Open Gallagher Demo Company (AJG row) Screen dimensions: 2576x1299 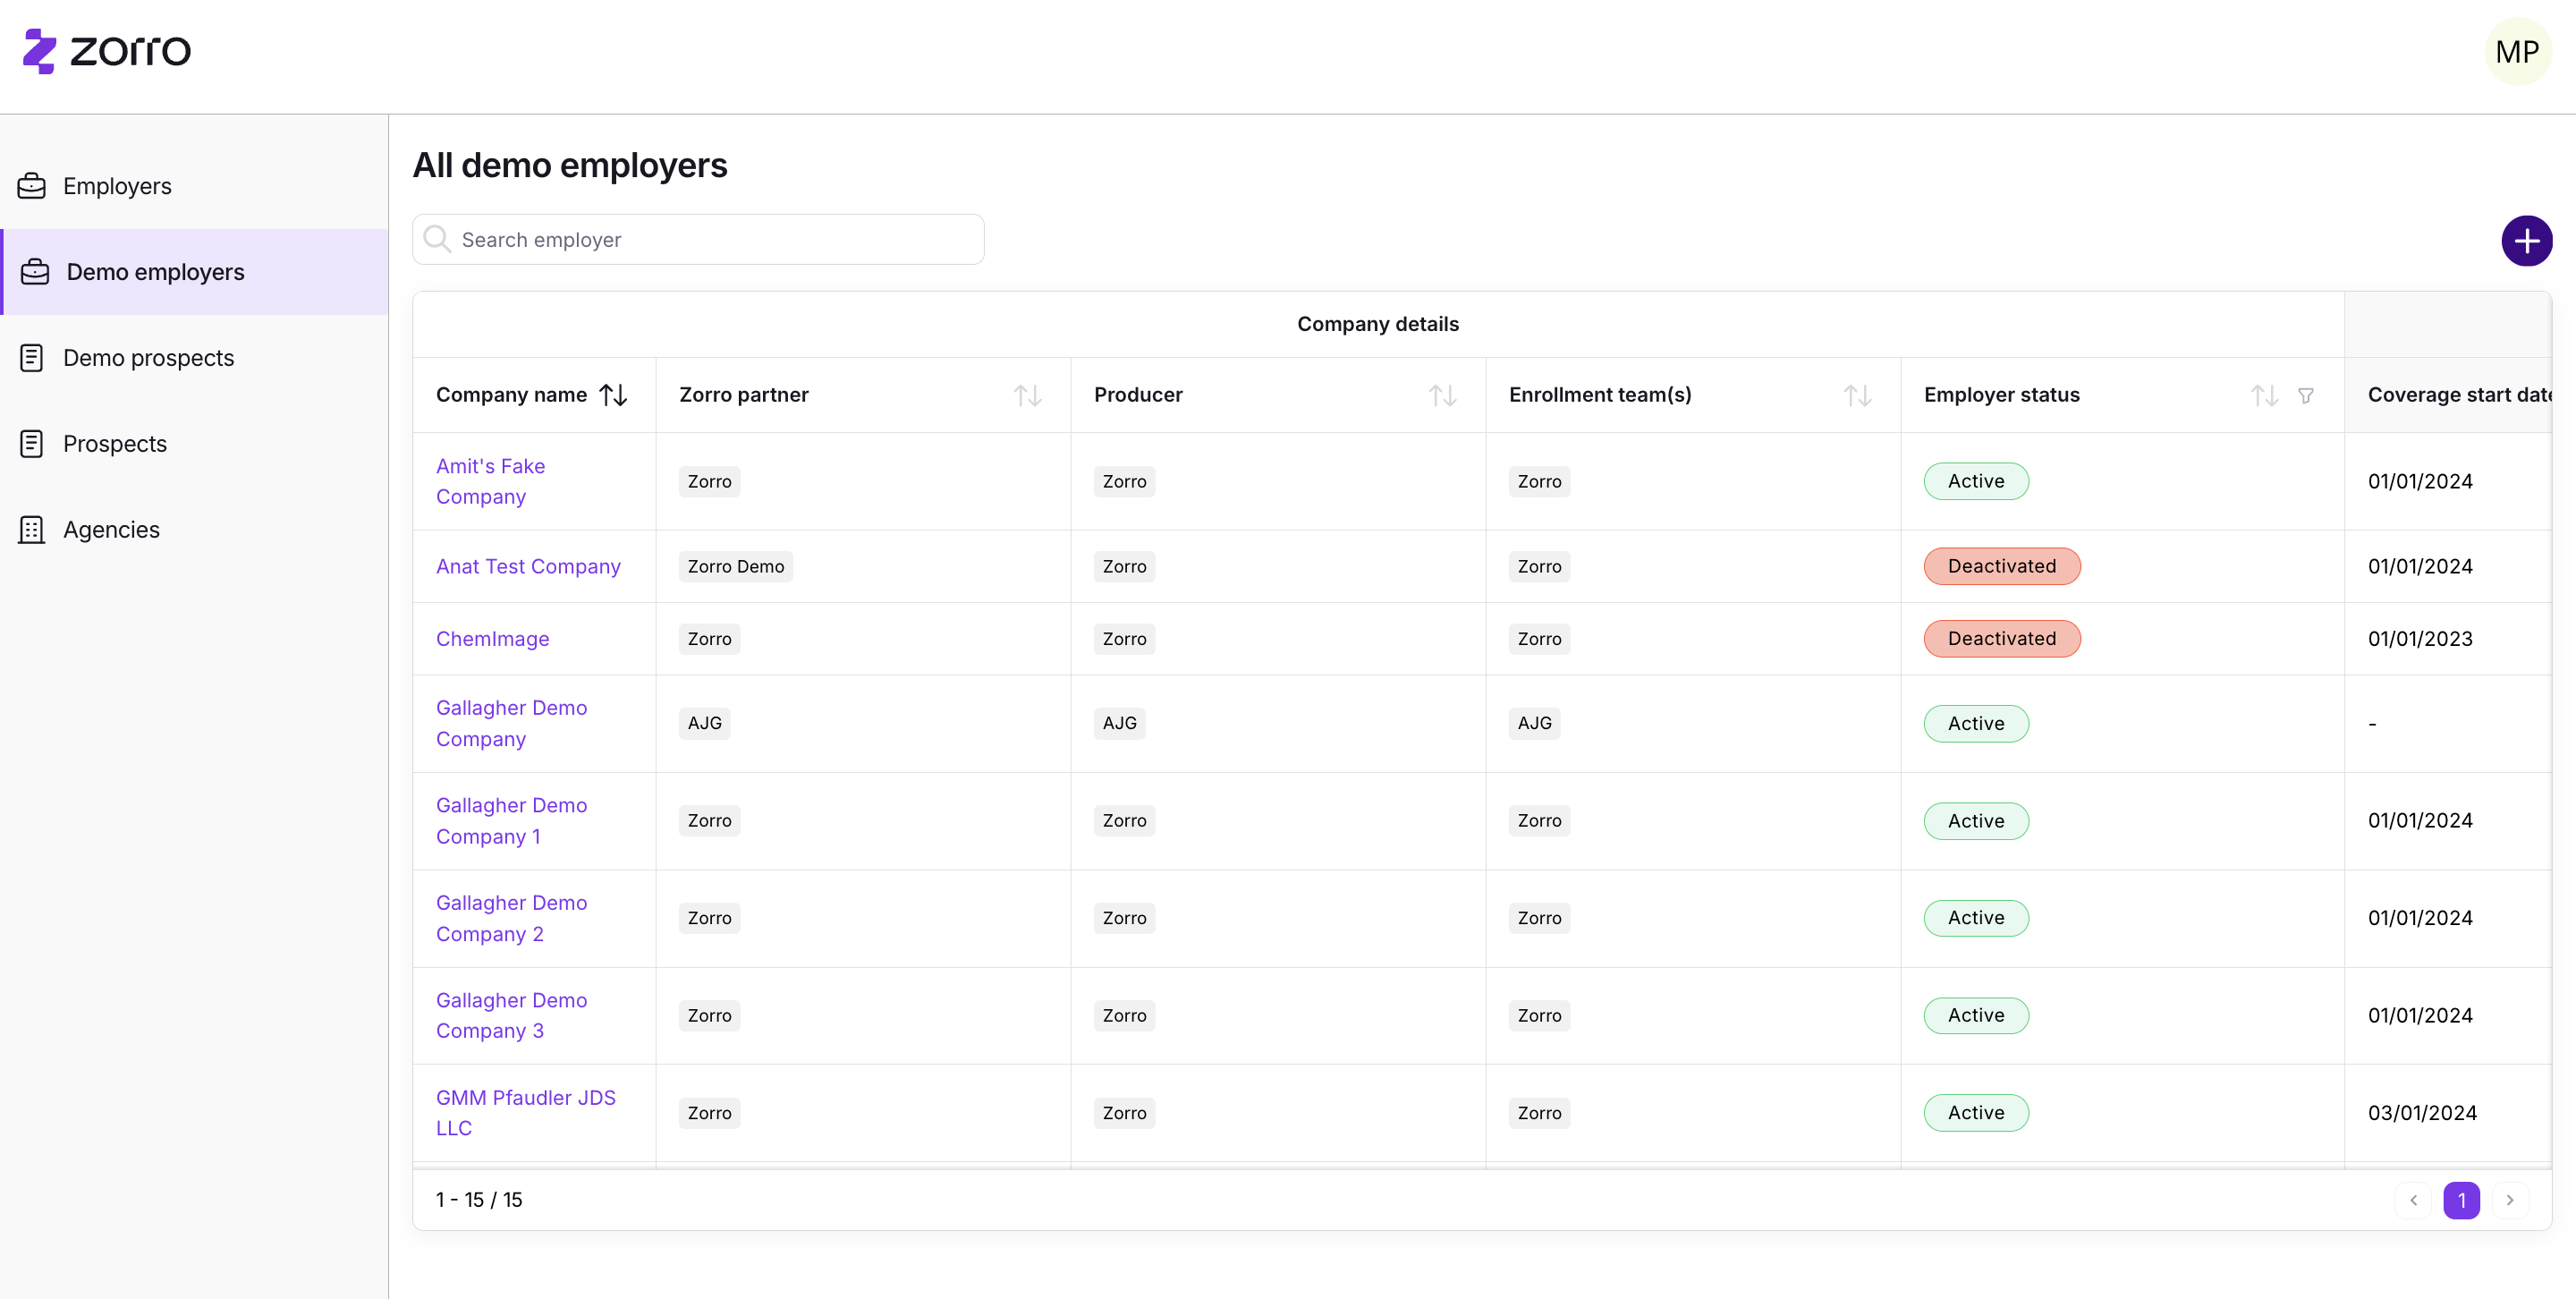pyautogui.click(x=511, y=723)
